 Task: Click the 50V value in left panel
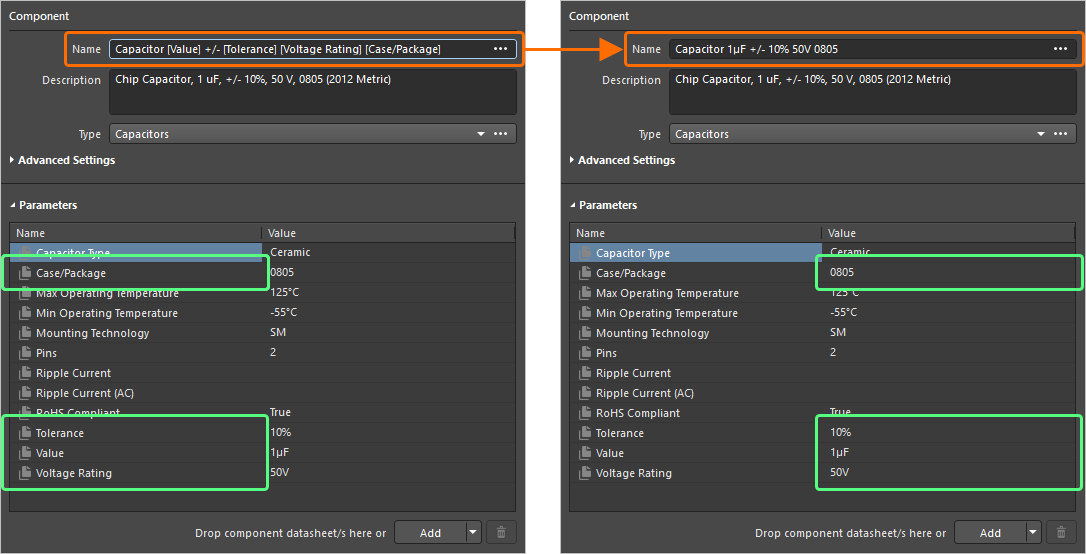pos(279,472)
